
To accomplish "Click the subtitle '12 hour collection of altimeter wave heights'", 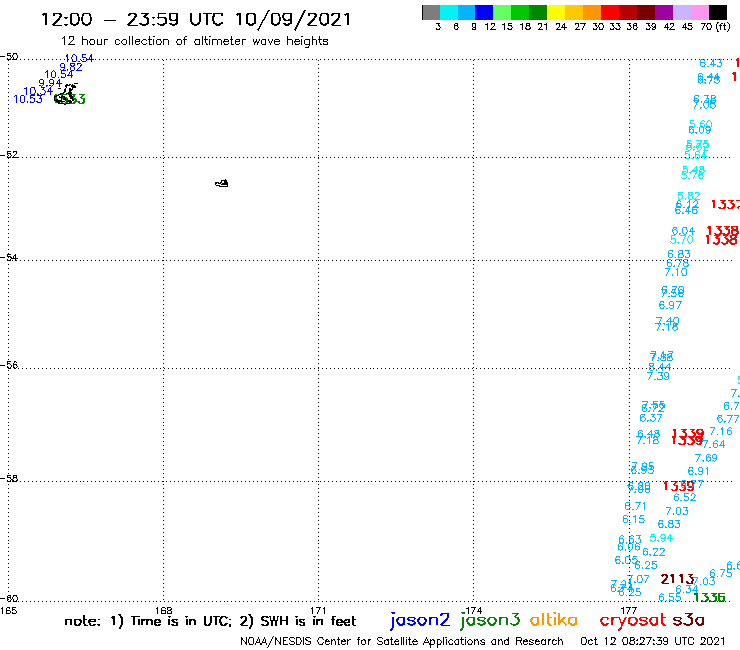I will coord(194,41).
